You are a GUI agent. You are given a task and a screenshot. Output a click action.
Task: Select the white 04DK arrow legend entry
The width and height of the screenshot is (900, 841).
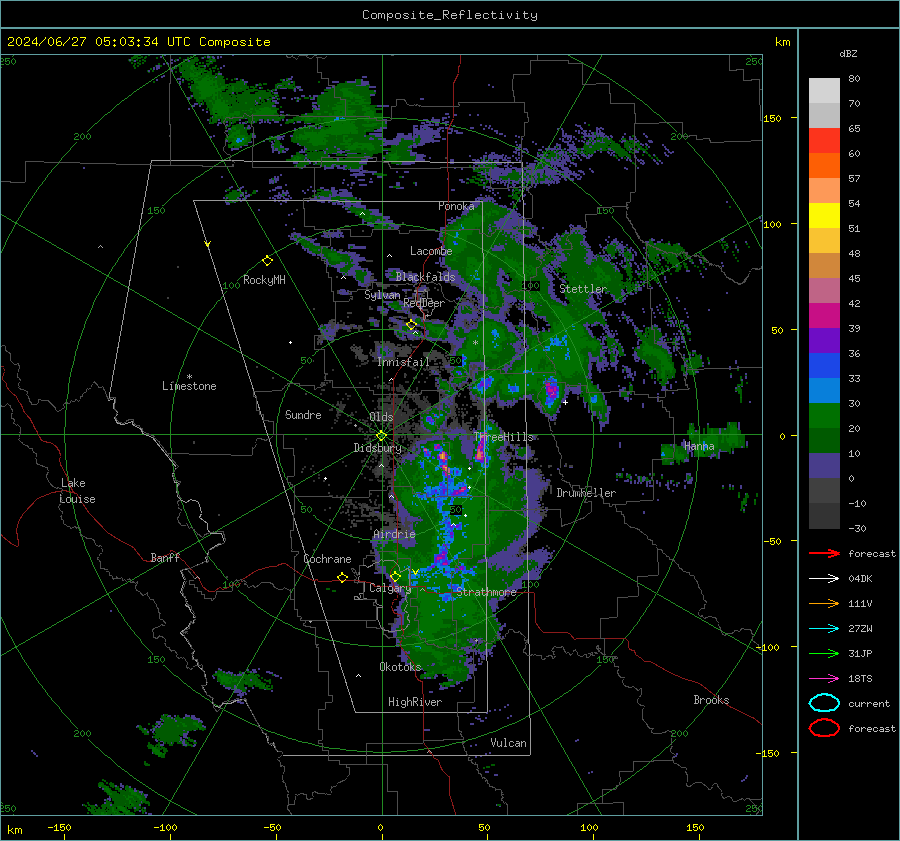click(824, 579)
